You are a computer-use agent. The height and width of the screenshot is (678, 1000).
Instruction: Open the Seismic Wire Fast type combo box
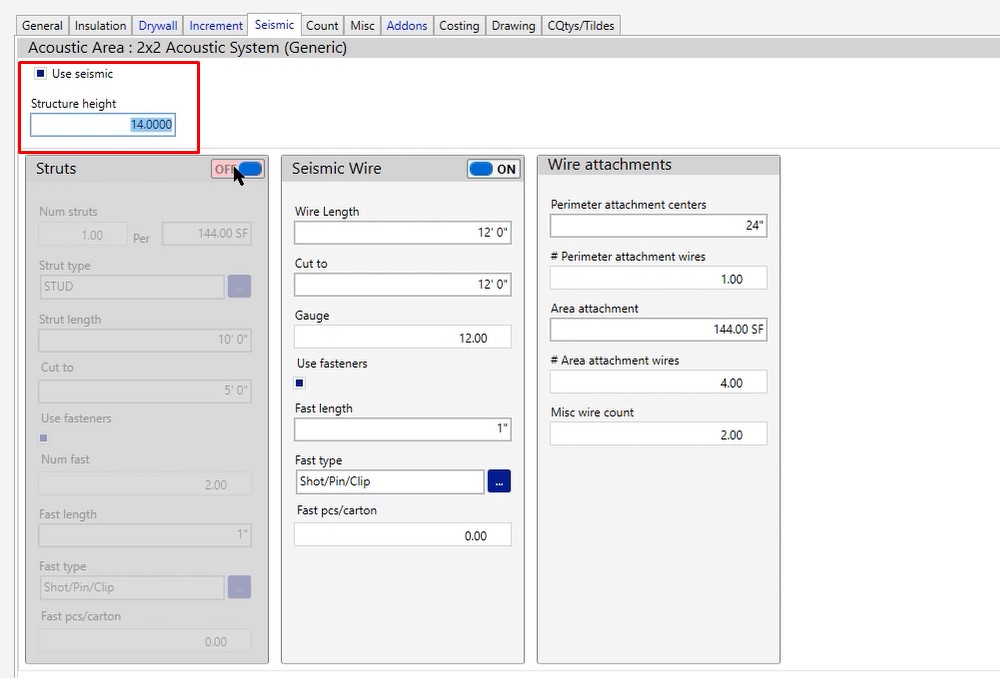coord(389,481)
